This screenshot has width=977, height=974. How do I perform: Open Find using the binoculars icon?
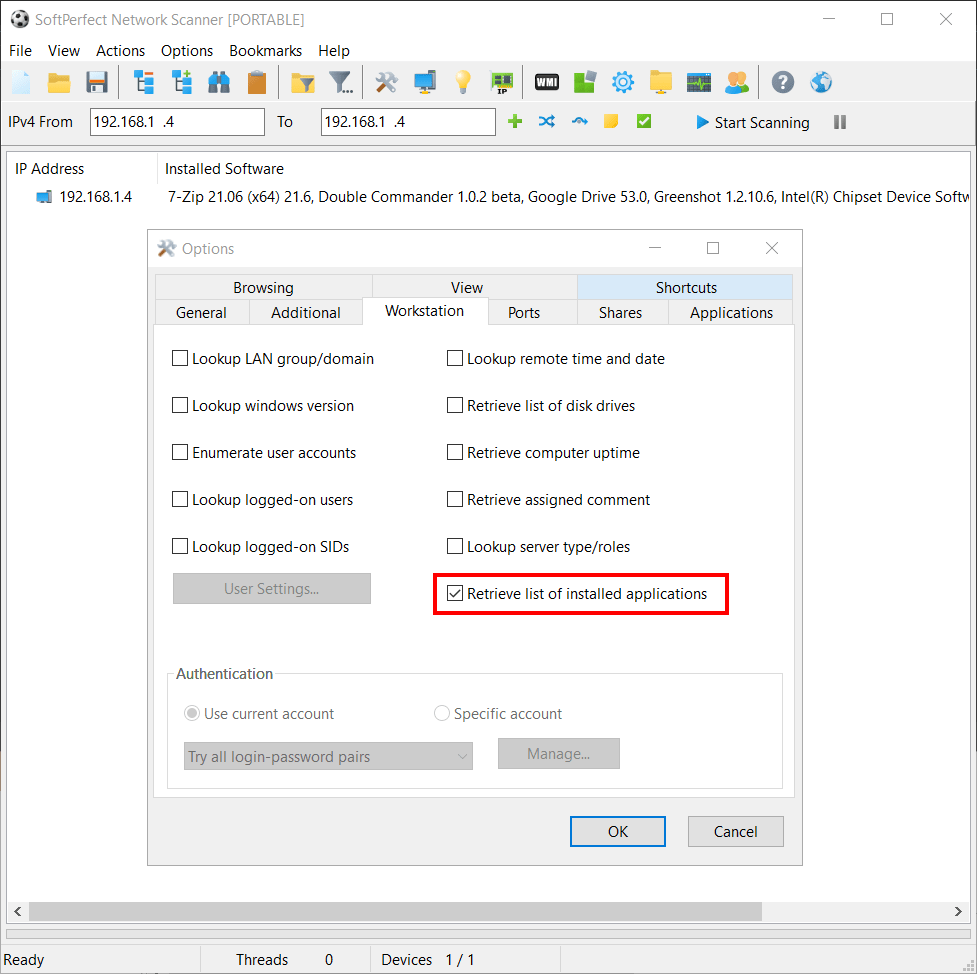click(219, 82)
